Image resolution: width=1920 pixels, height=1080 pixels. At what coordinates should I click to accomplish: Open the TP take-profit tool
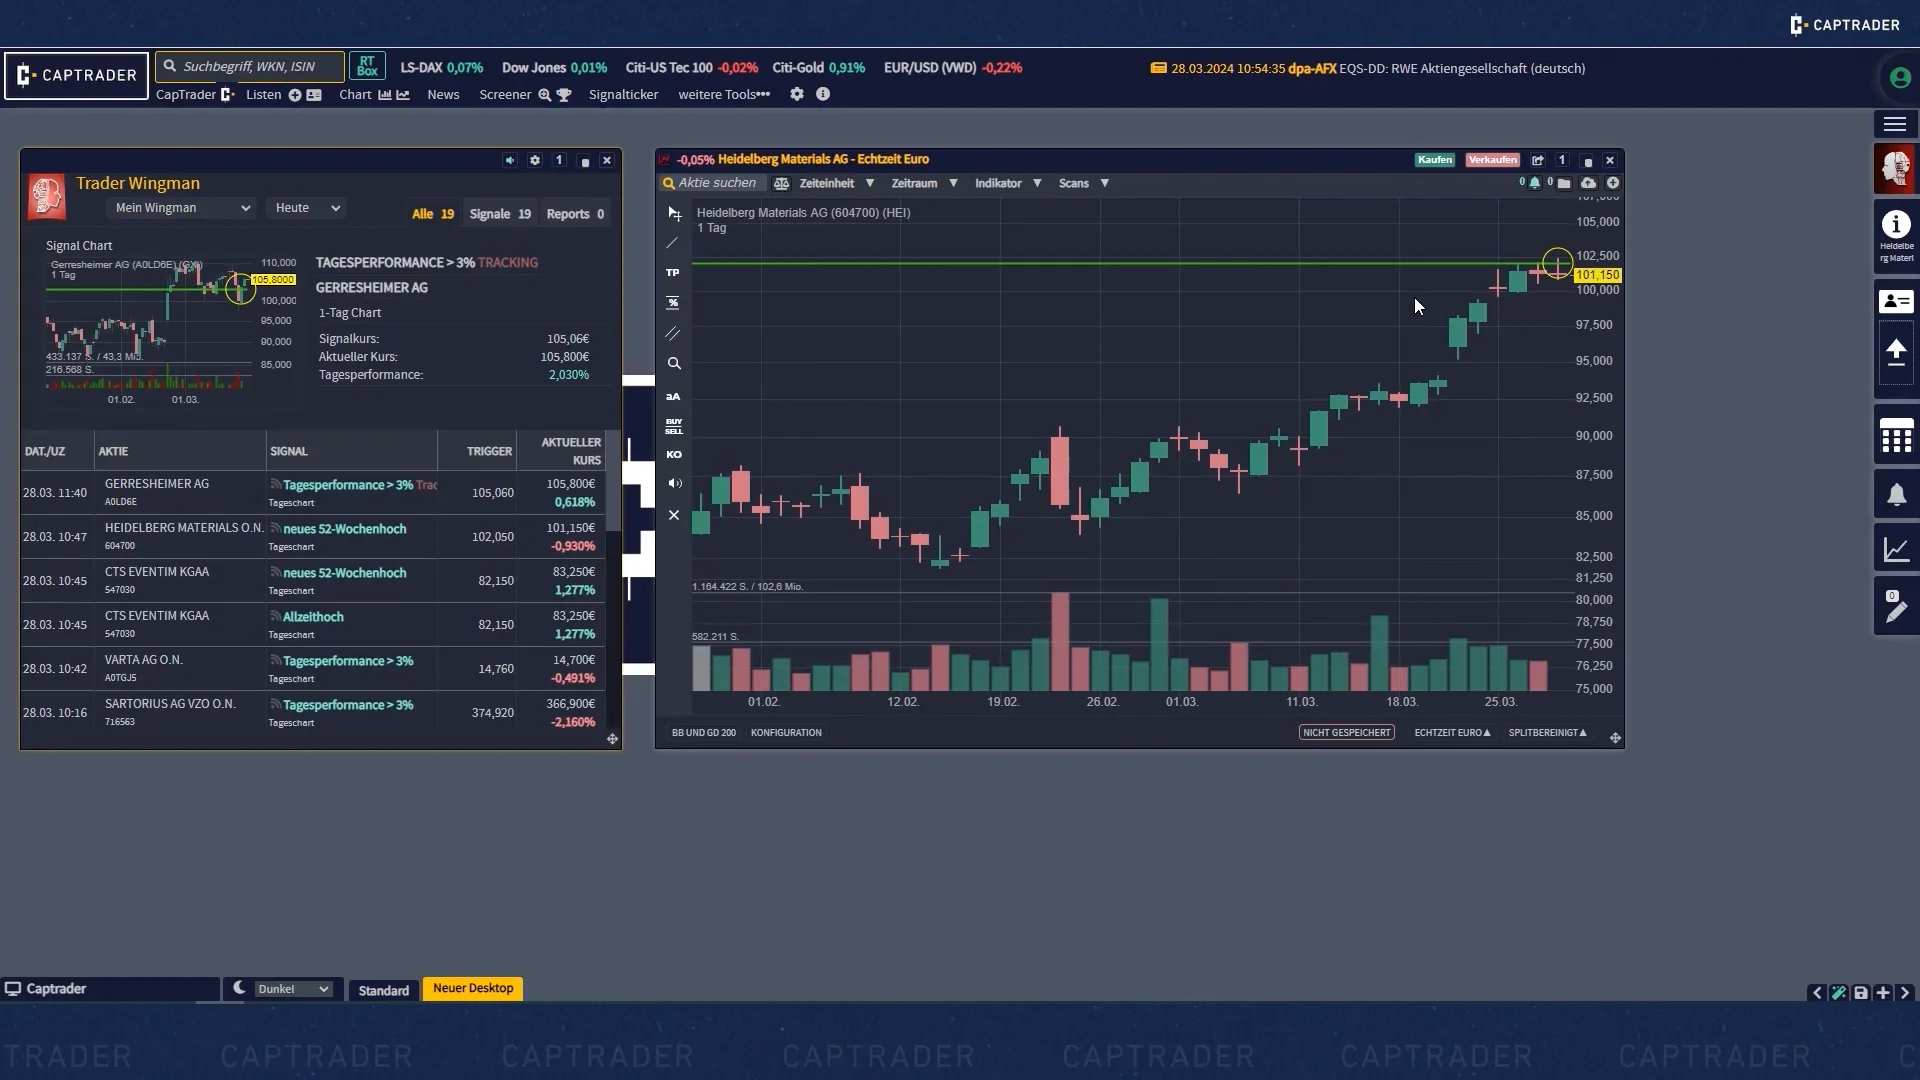(x=673, y=272)
